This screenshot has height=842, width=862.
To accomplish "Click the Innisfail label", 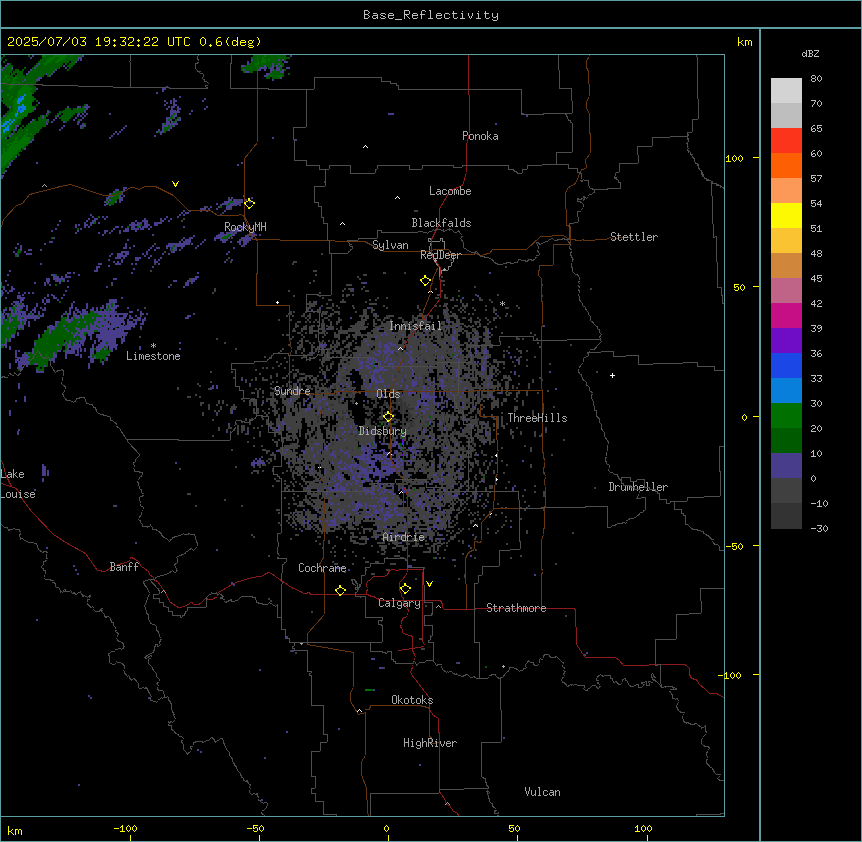I will coord(416,326).
